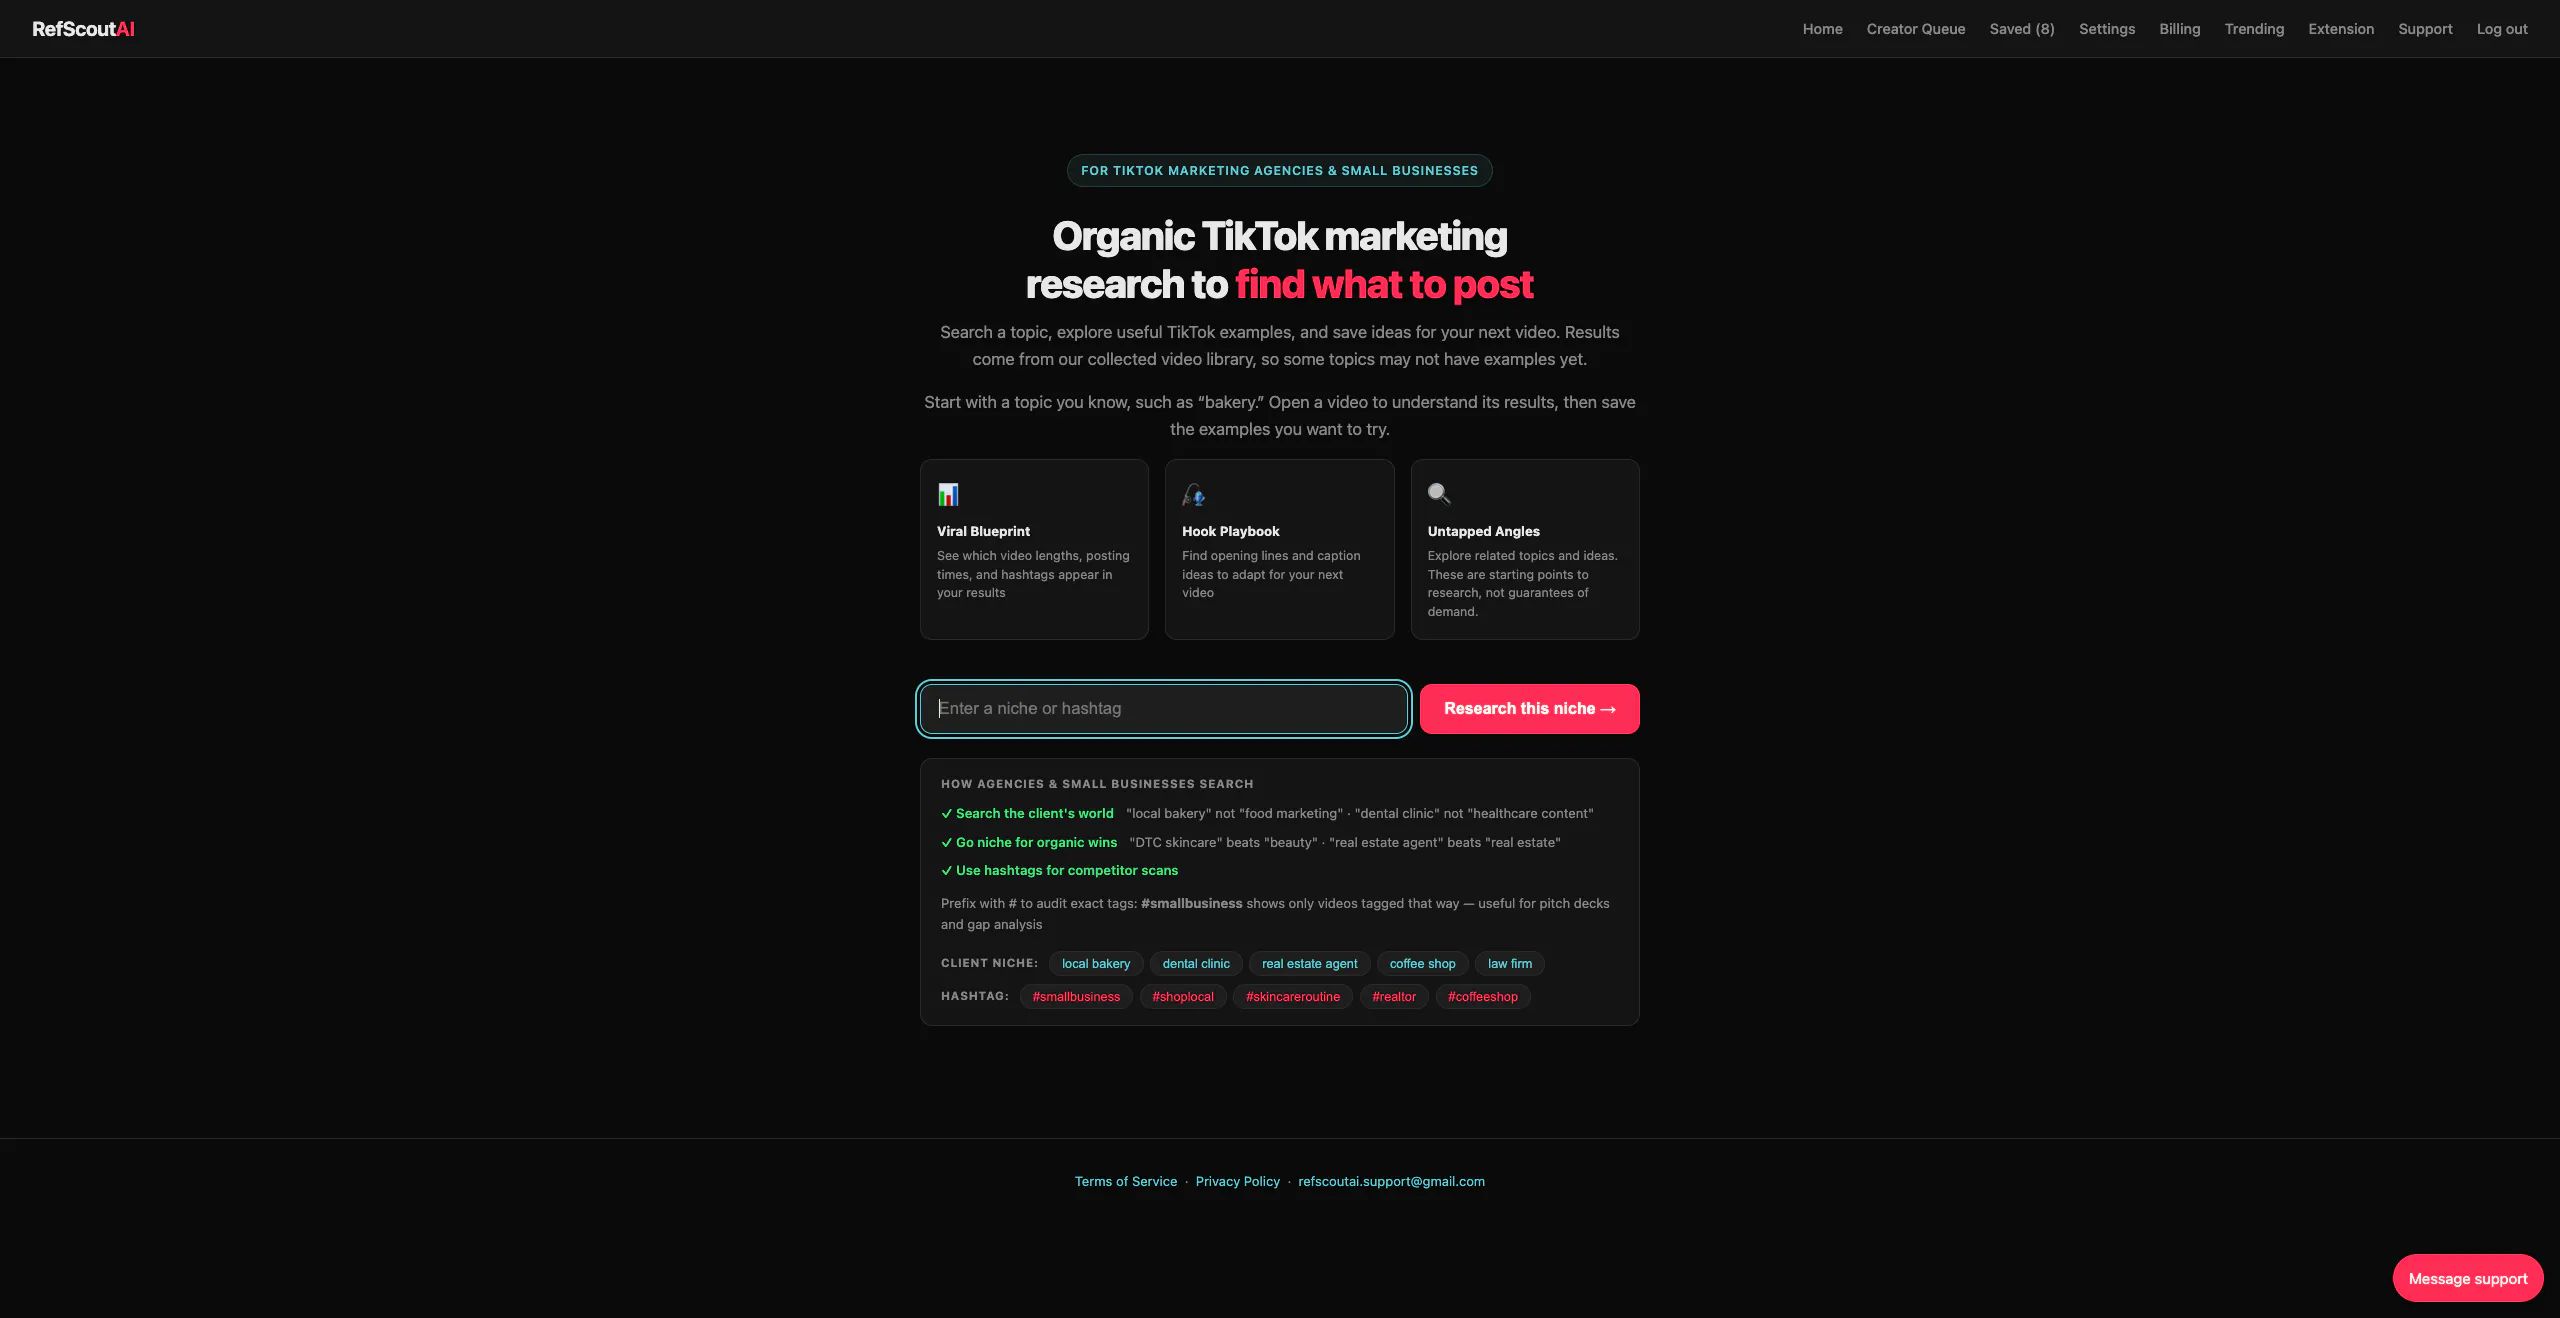Click the "Client Niche:" label
The height and width of the screenshot is (1318, 2560).
pos(989,963)
